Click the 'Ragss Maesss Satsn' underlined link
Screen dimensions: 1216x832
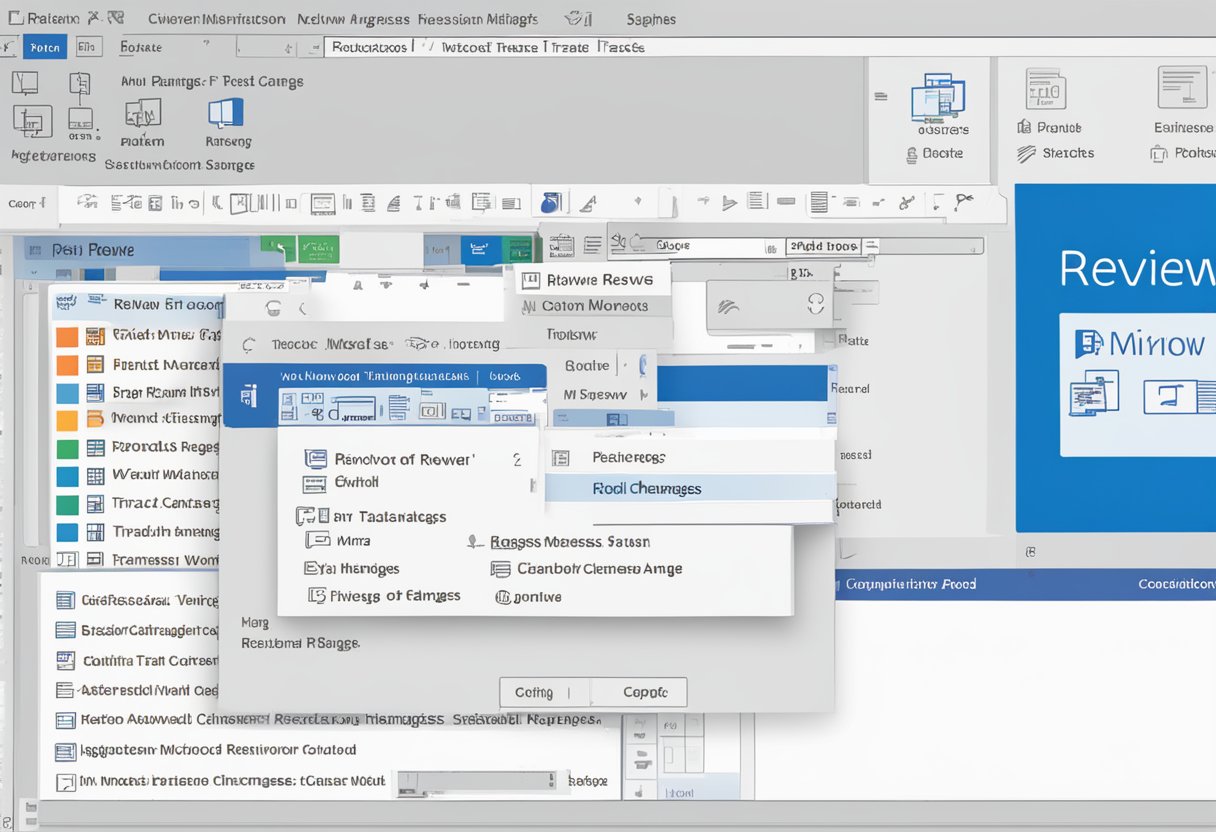[570, 542]
